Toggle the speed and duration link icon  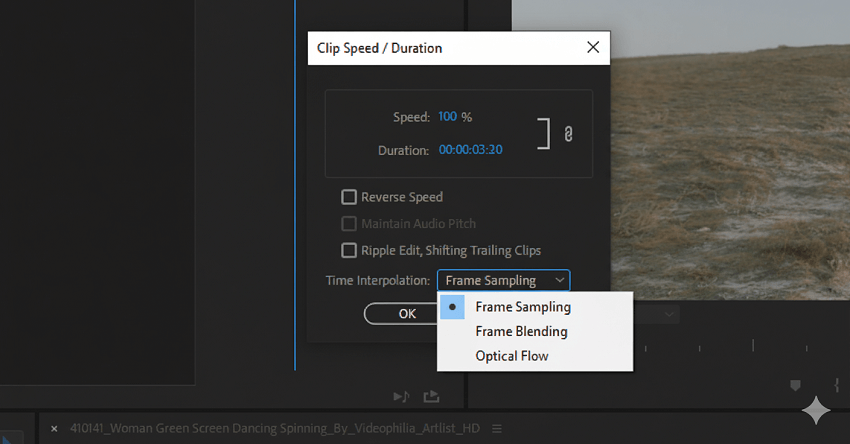coord(568,134)
